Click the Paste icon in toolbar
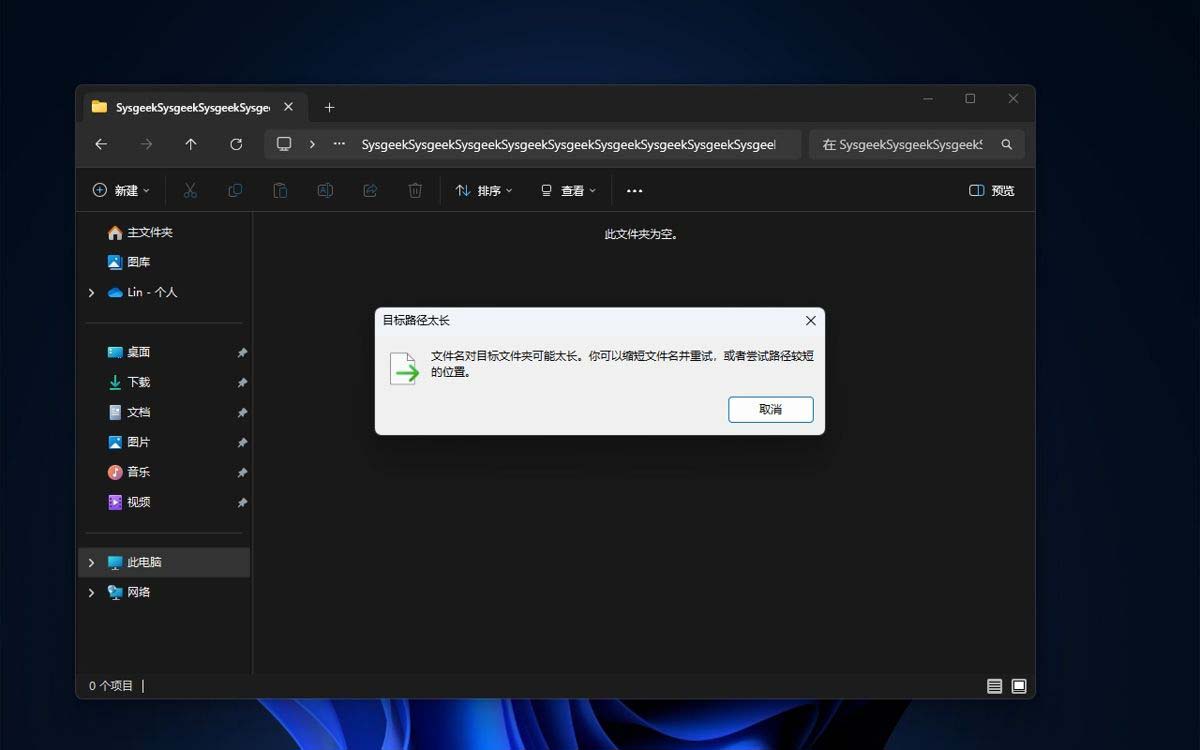Image resolution: width=1200 pixels, height=750 pixels. click(280, 190)
